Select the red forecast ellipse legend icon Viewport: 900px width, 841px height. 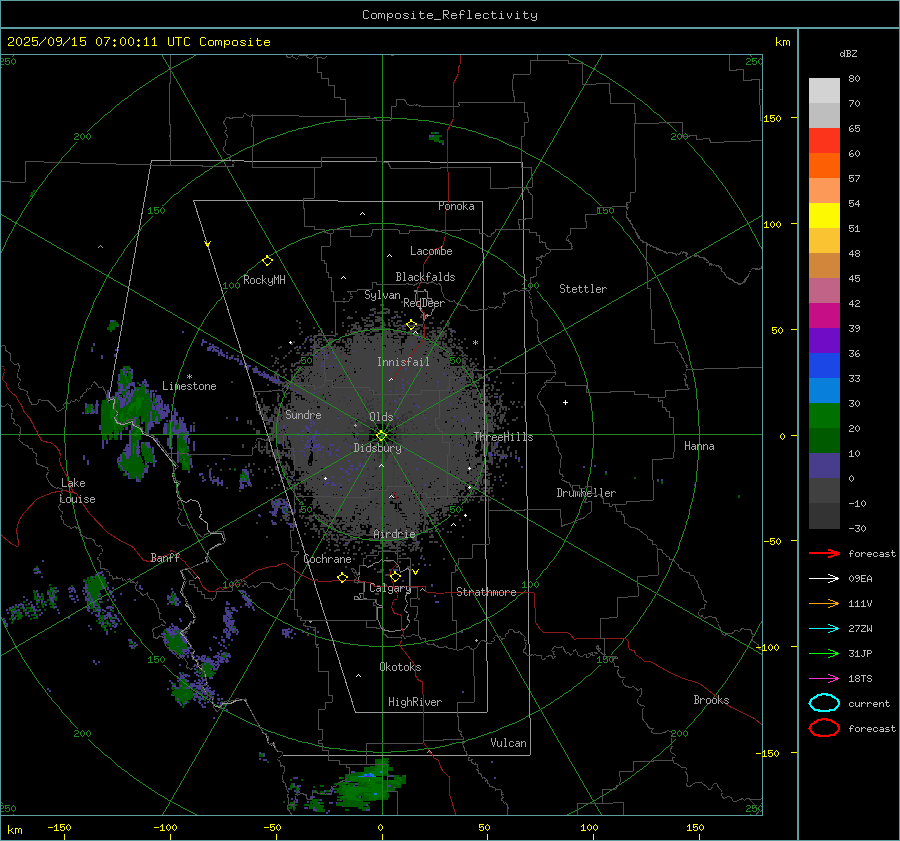tap(824, 728)
